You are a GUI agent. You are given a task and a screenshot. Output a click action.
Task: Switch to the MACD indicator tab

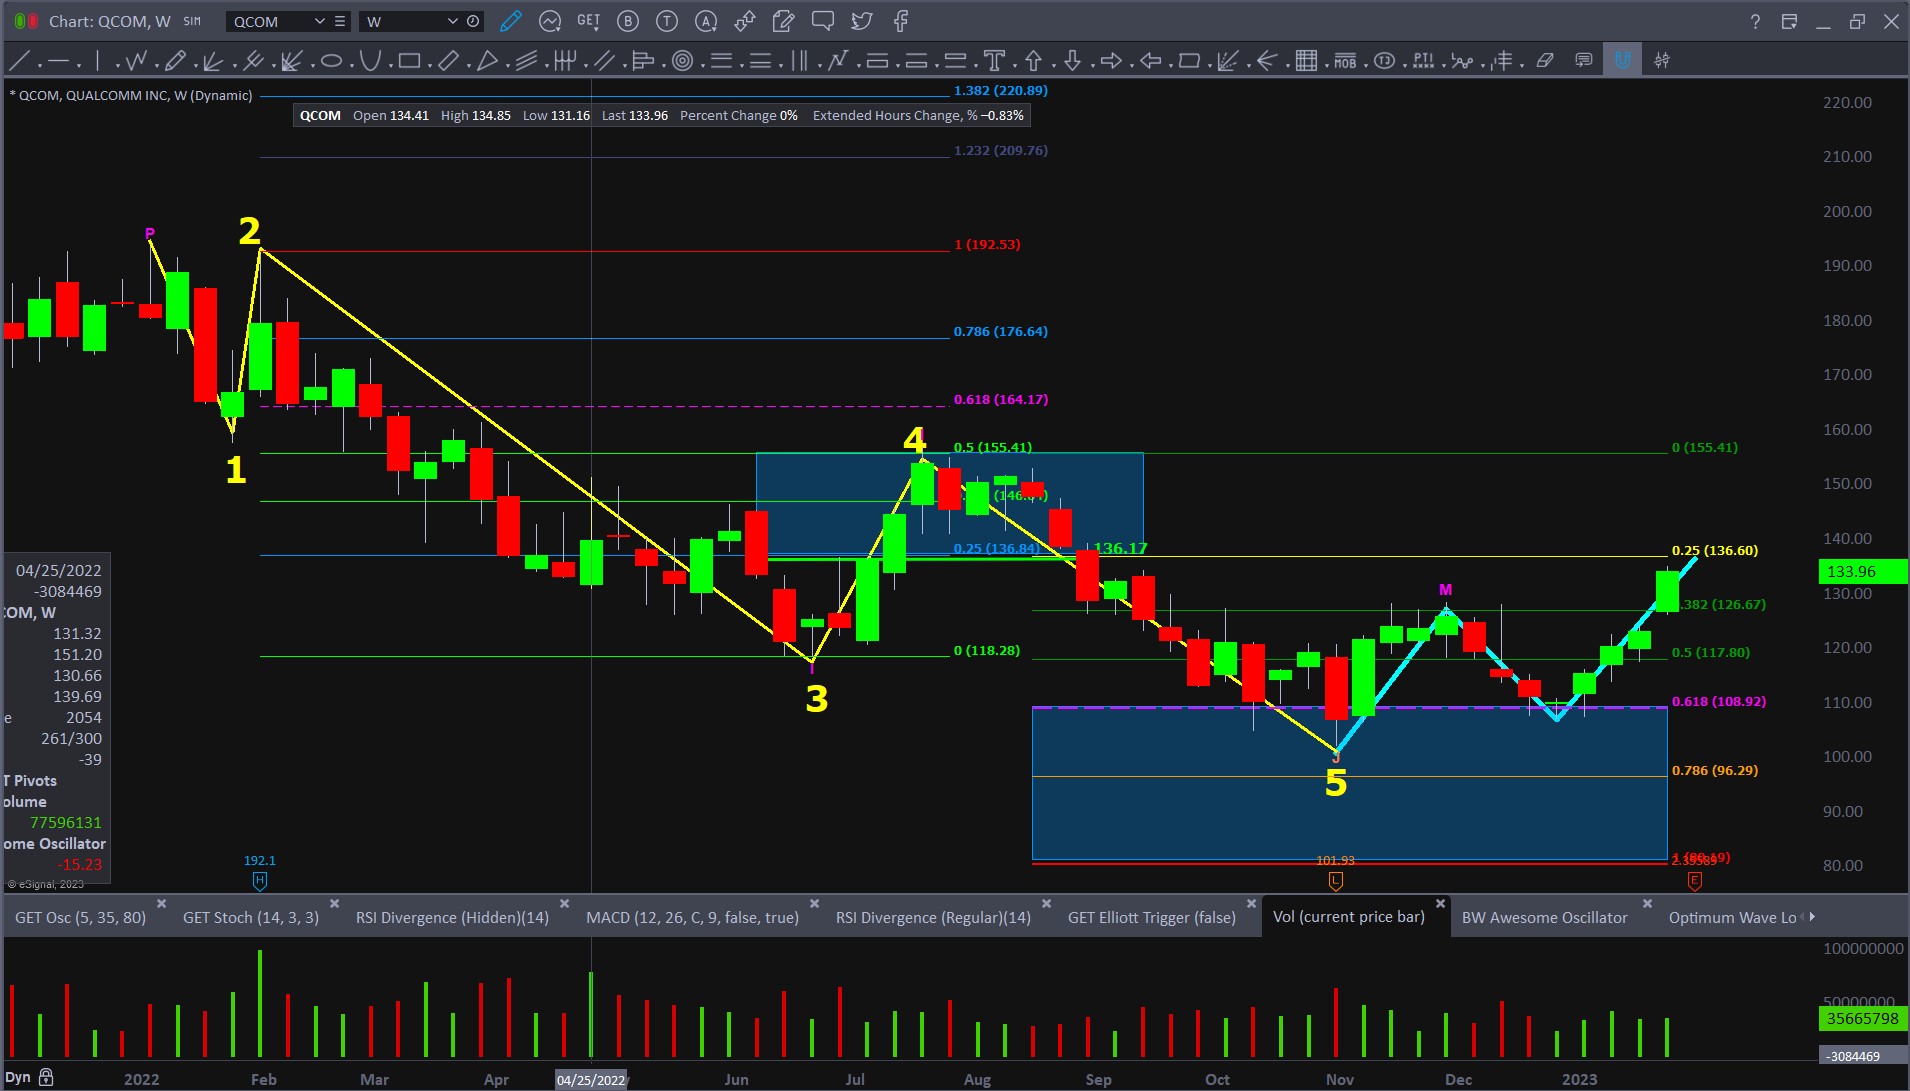tap(692, 917)
